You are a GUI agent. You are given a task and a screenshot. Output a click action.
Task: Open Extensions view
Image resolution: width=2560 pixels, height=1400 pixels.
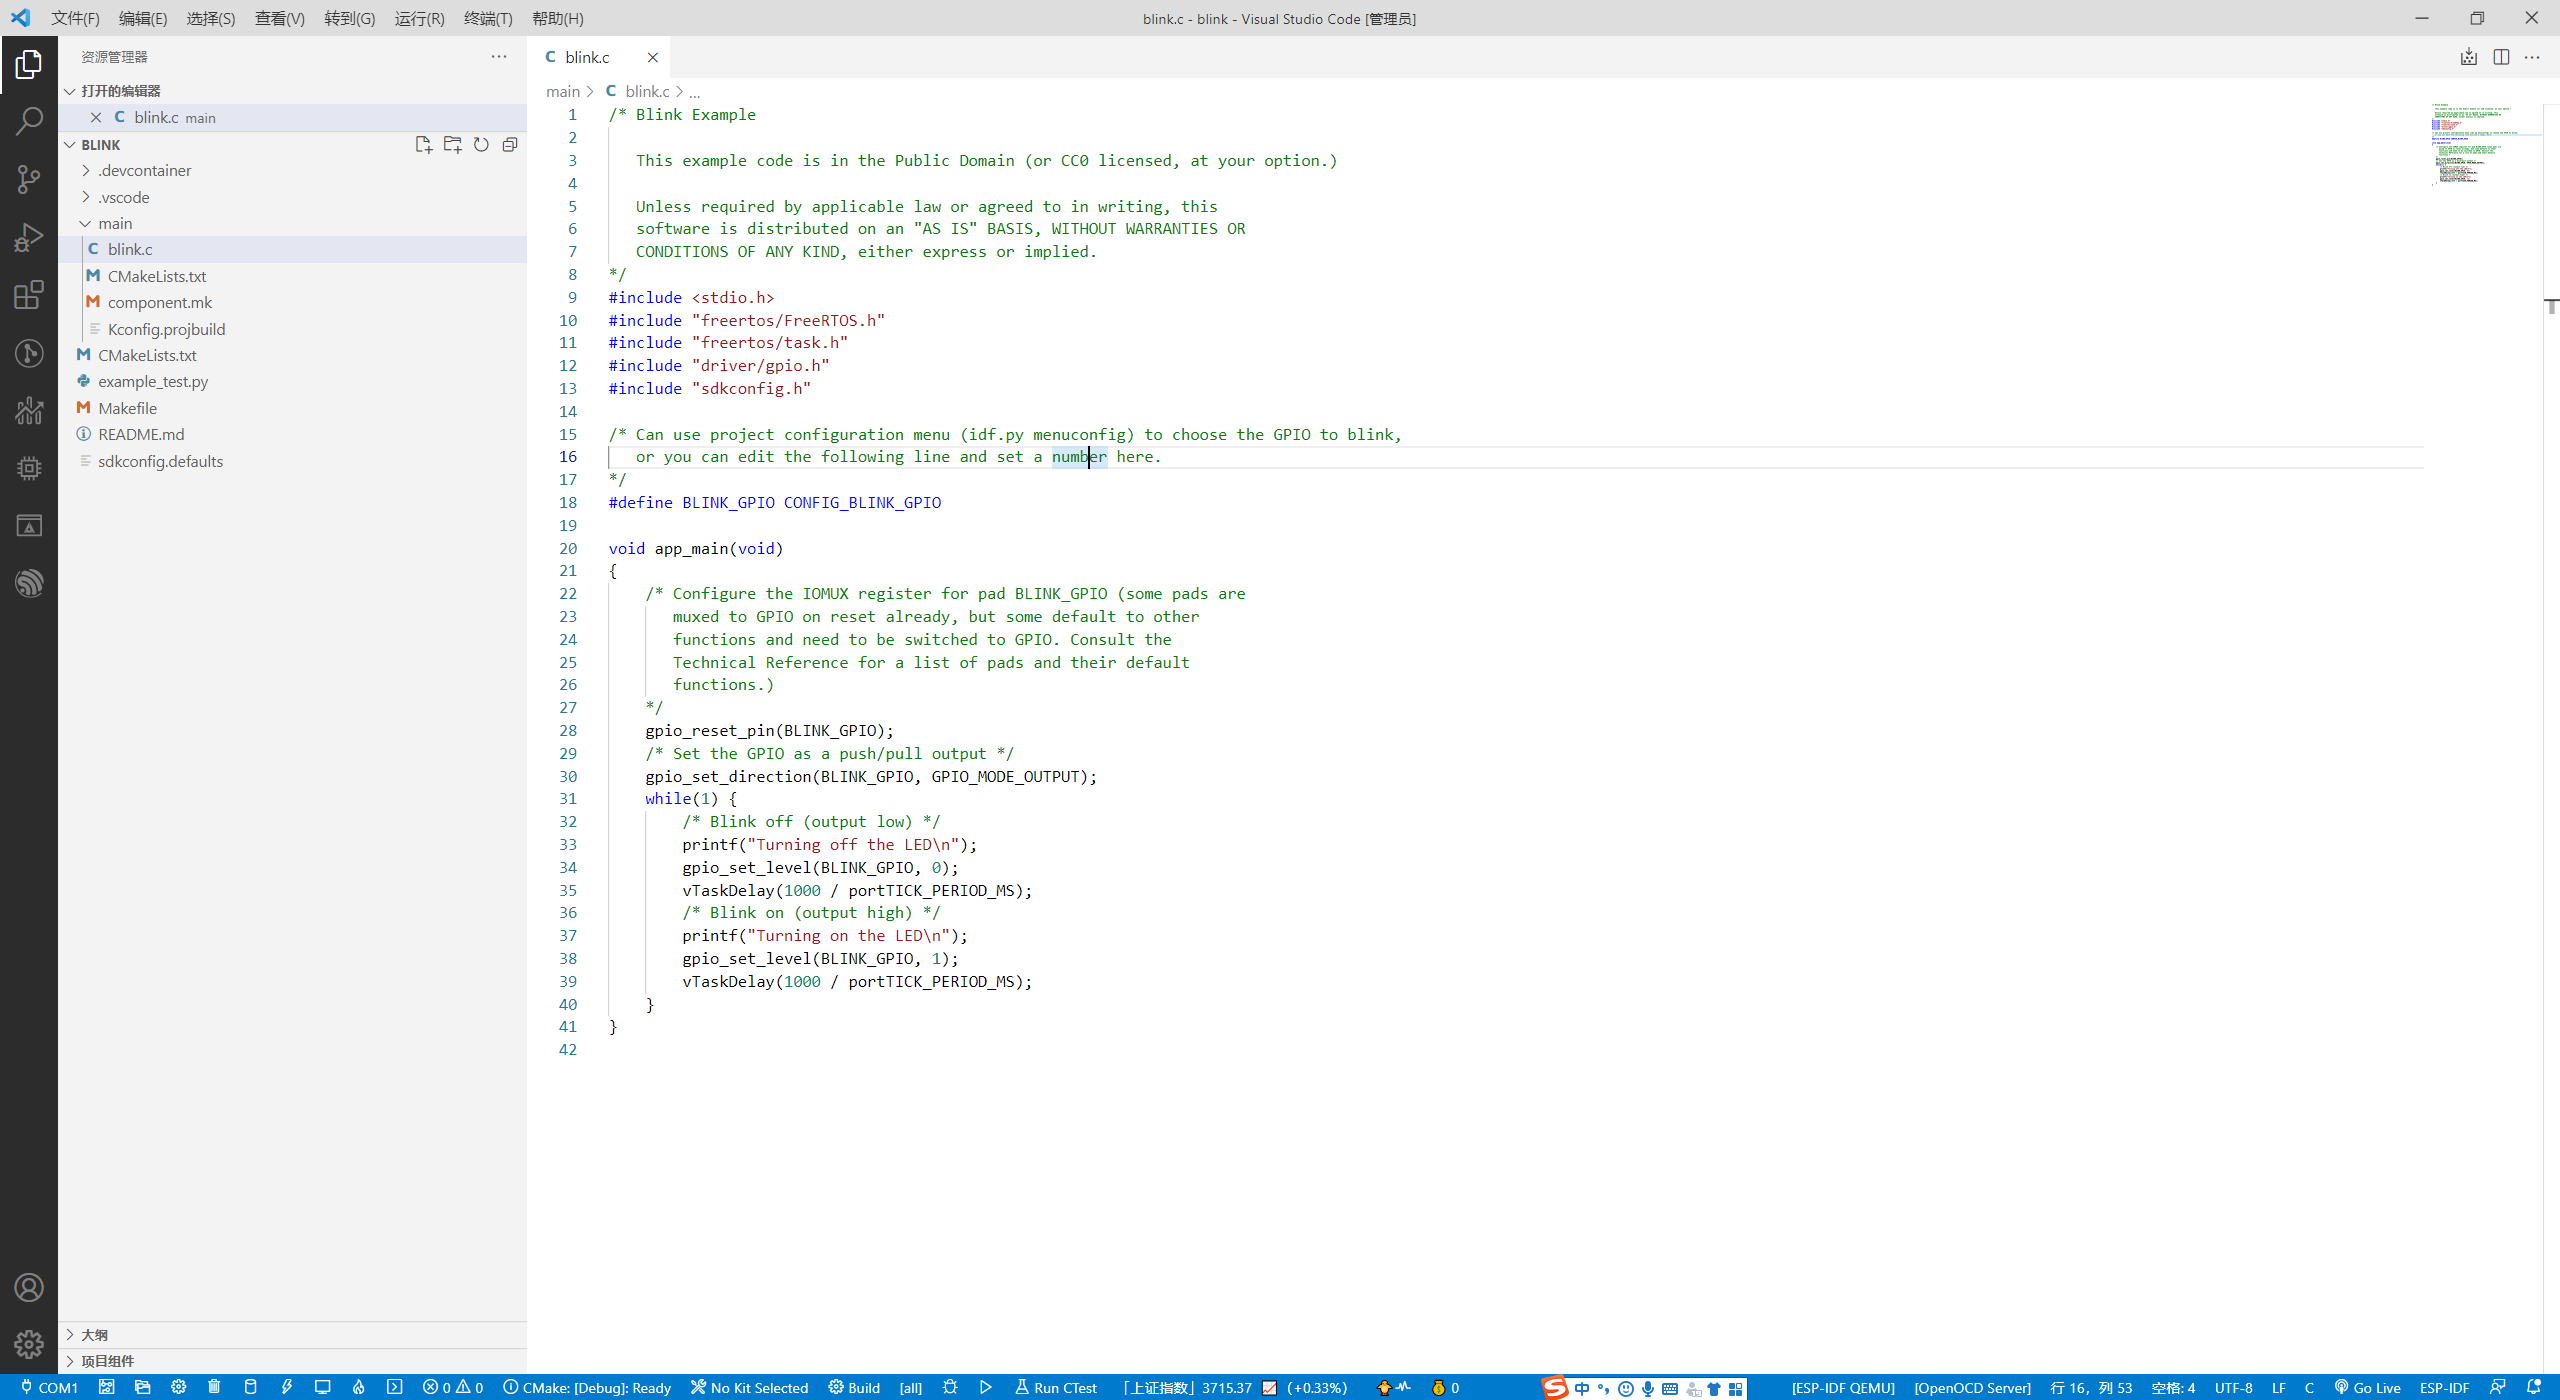(x=29, y=295)
